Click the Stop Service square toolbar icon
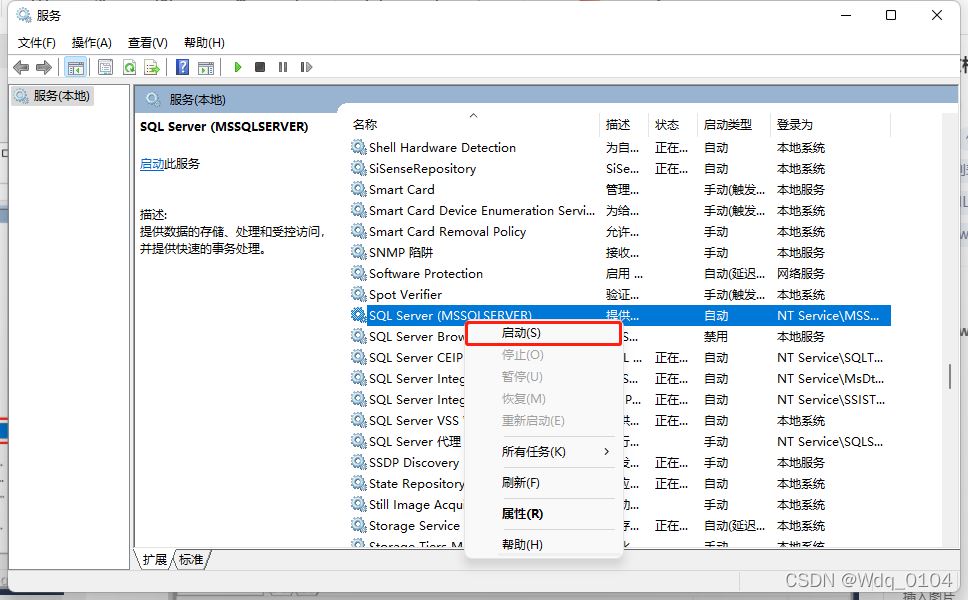968x600 pixels. click(x=260, y=67)
